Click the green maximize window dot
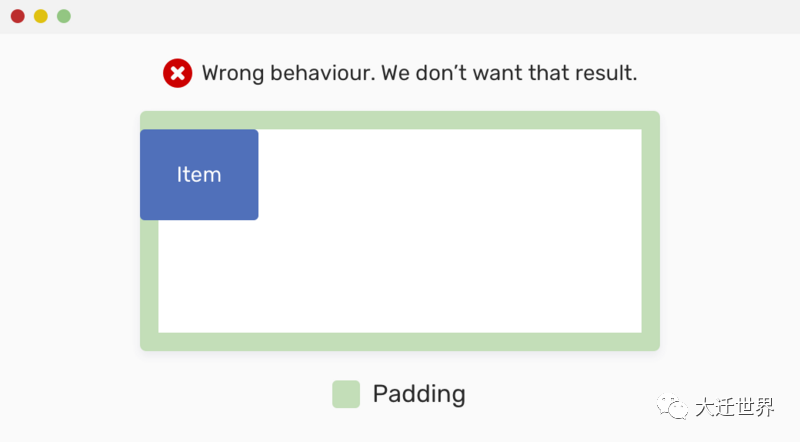The height and width of the screenshot is (442, 800). pos(64,16)
